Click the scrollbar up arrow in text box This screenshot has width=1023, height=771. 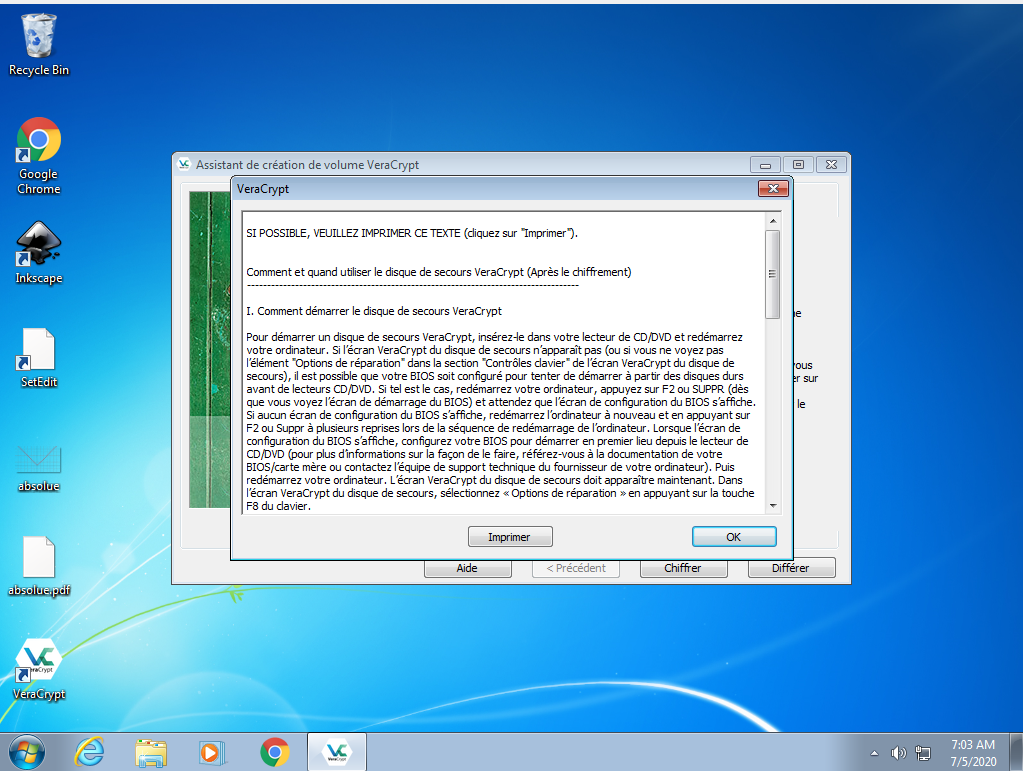point(772,221)
